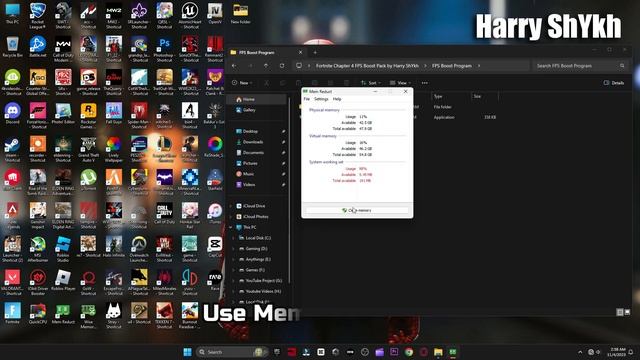The image size is (640, 360).
Task: Click the Fortnite Chapter 4 FPS Boost Pack breadcrumb
Action: click(x=367, y=66)
